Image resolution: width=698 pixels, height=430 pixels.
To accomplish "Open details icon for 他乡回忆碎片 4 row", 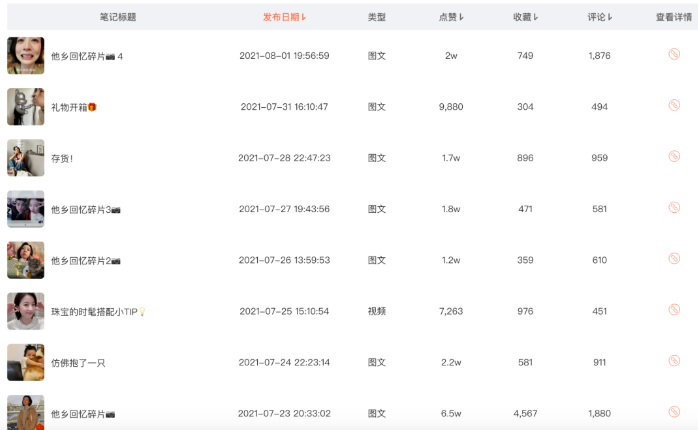I will click(674, 55).
